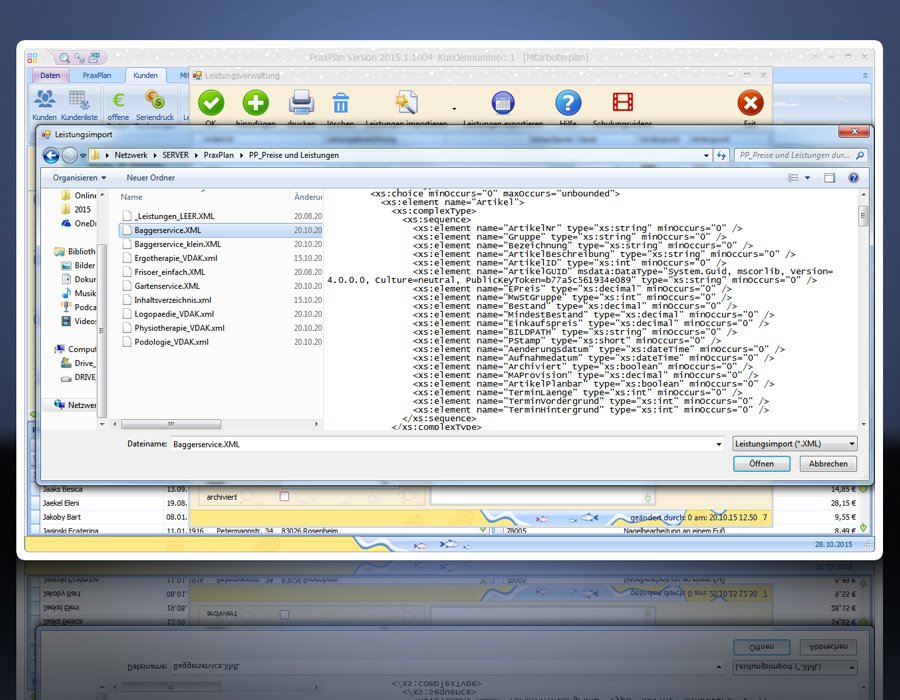Screen dimensions: 900x700
Task: Collapse the PraxPlan ribbon chevron
Action: coord(865,75)
